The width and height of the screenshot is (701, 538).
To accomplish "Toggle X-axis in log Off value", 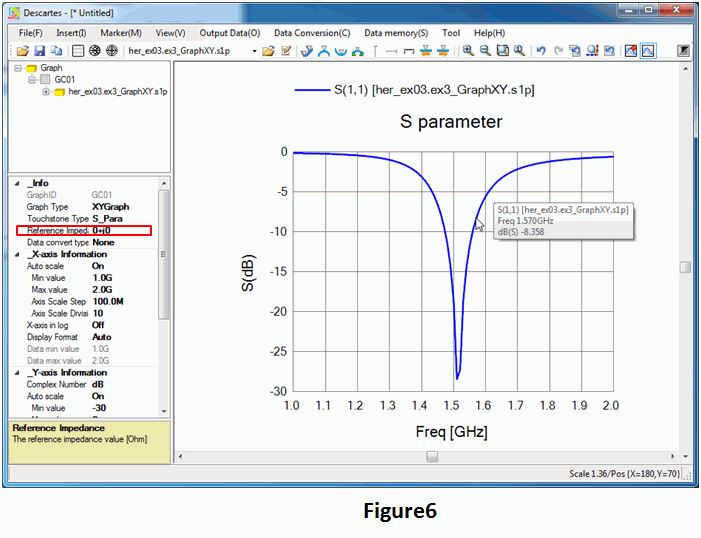I will tap(98, 325).
